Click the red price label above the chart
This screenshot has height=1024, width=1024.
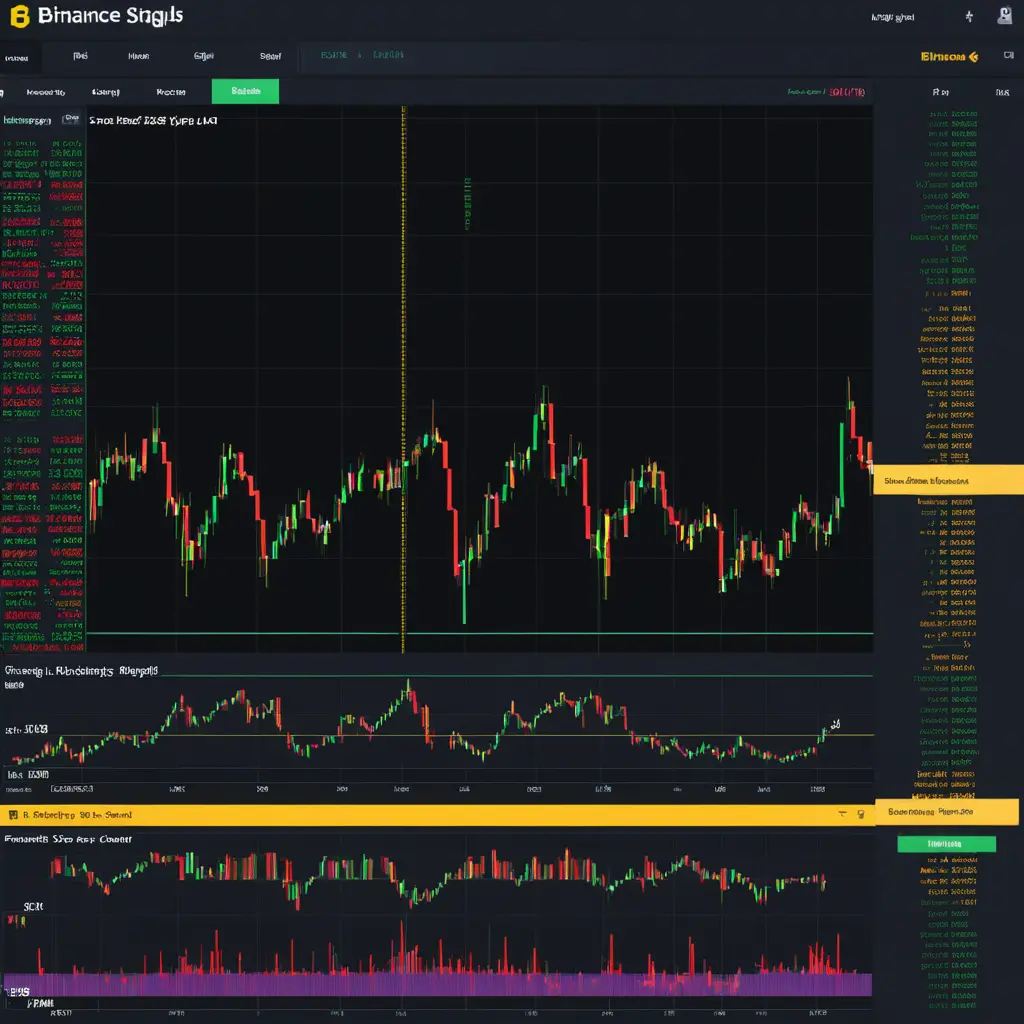click(x=847, y=92)
